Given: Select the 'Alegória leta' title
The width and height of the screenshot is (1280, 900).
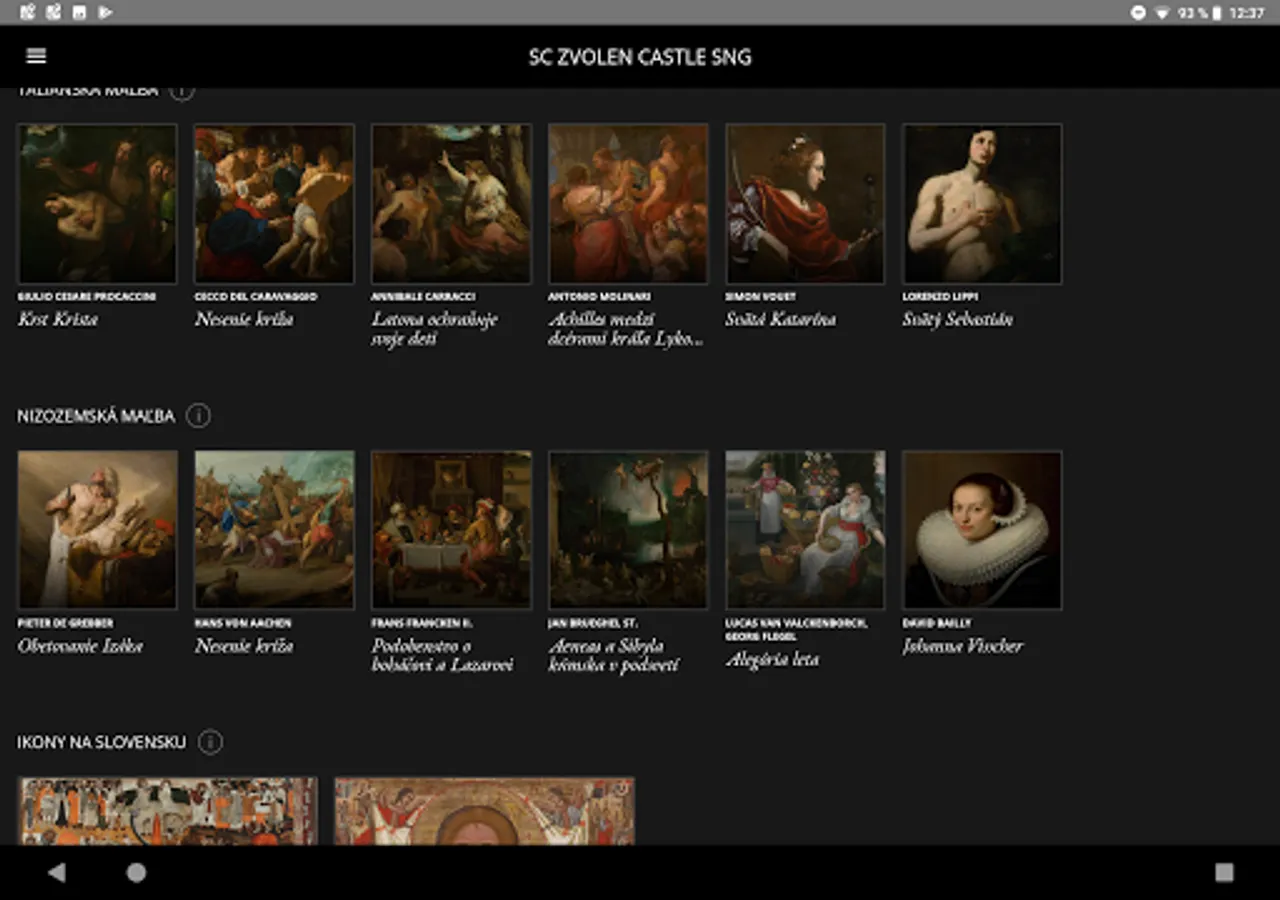Looking at the screenshot, I should [772, 660].
